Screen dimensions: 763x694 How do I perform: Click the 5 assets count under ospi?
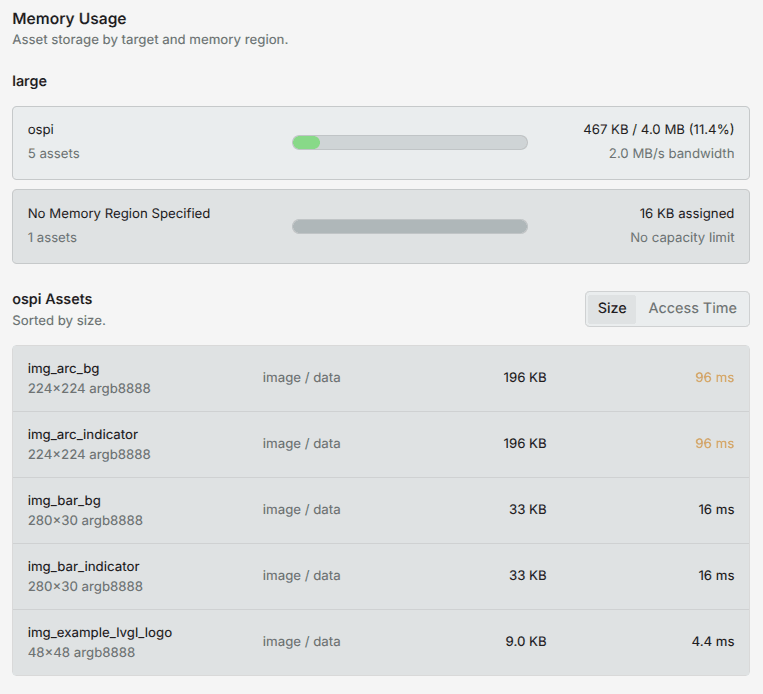pos(54,154)
